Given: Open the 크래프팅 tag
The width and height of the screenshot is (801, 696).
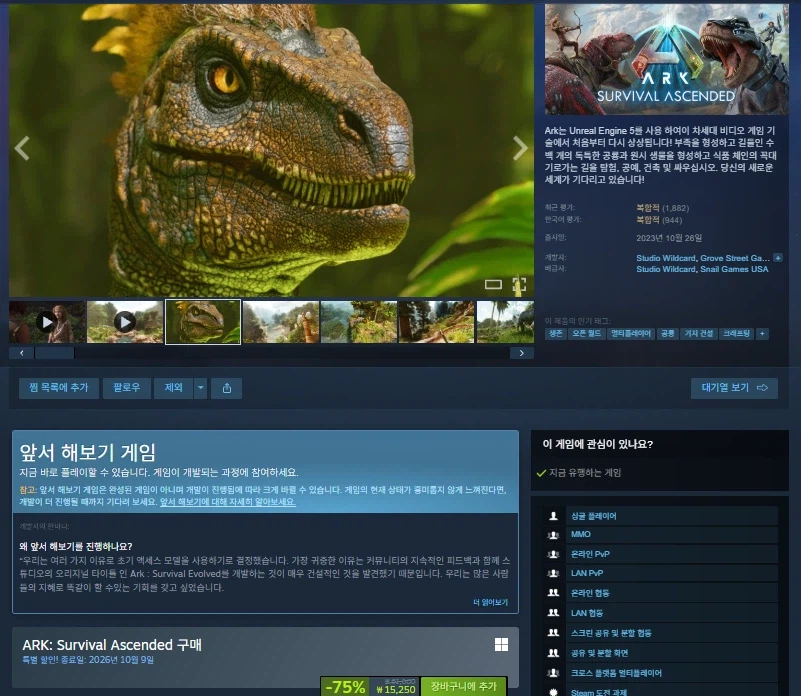Looking at the screenshot, I should tap(737, 333).
